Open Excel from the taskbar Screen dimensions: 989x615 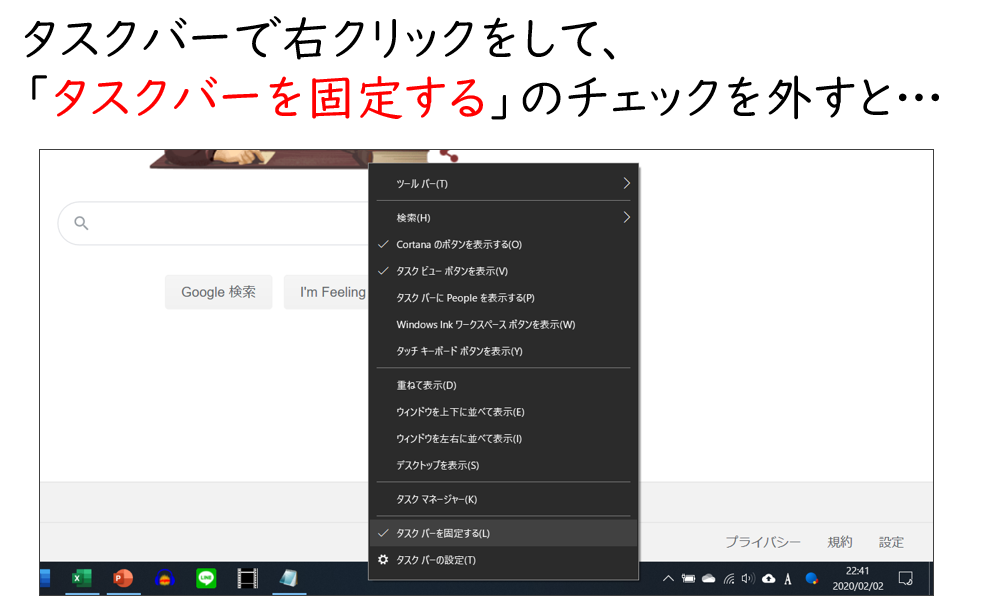click(x=82, y=578)
